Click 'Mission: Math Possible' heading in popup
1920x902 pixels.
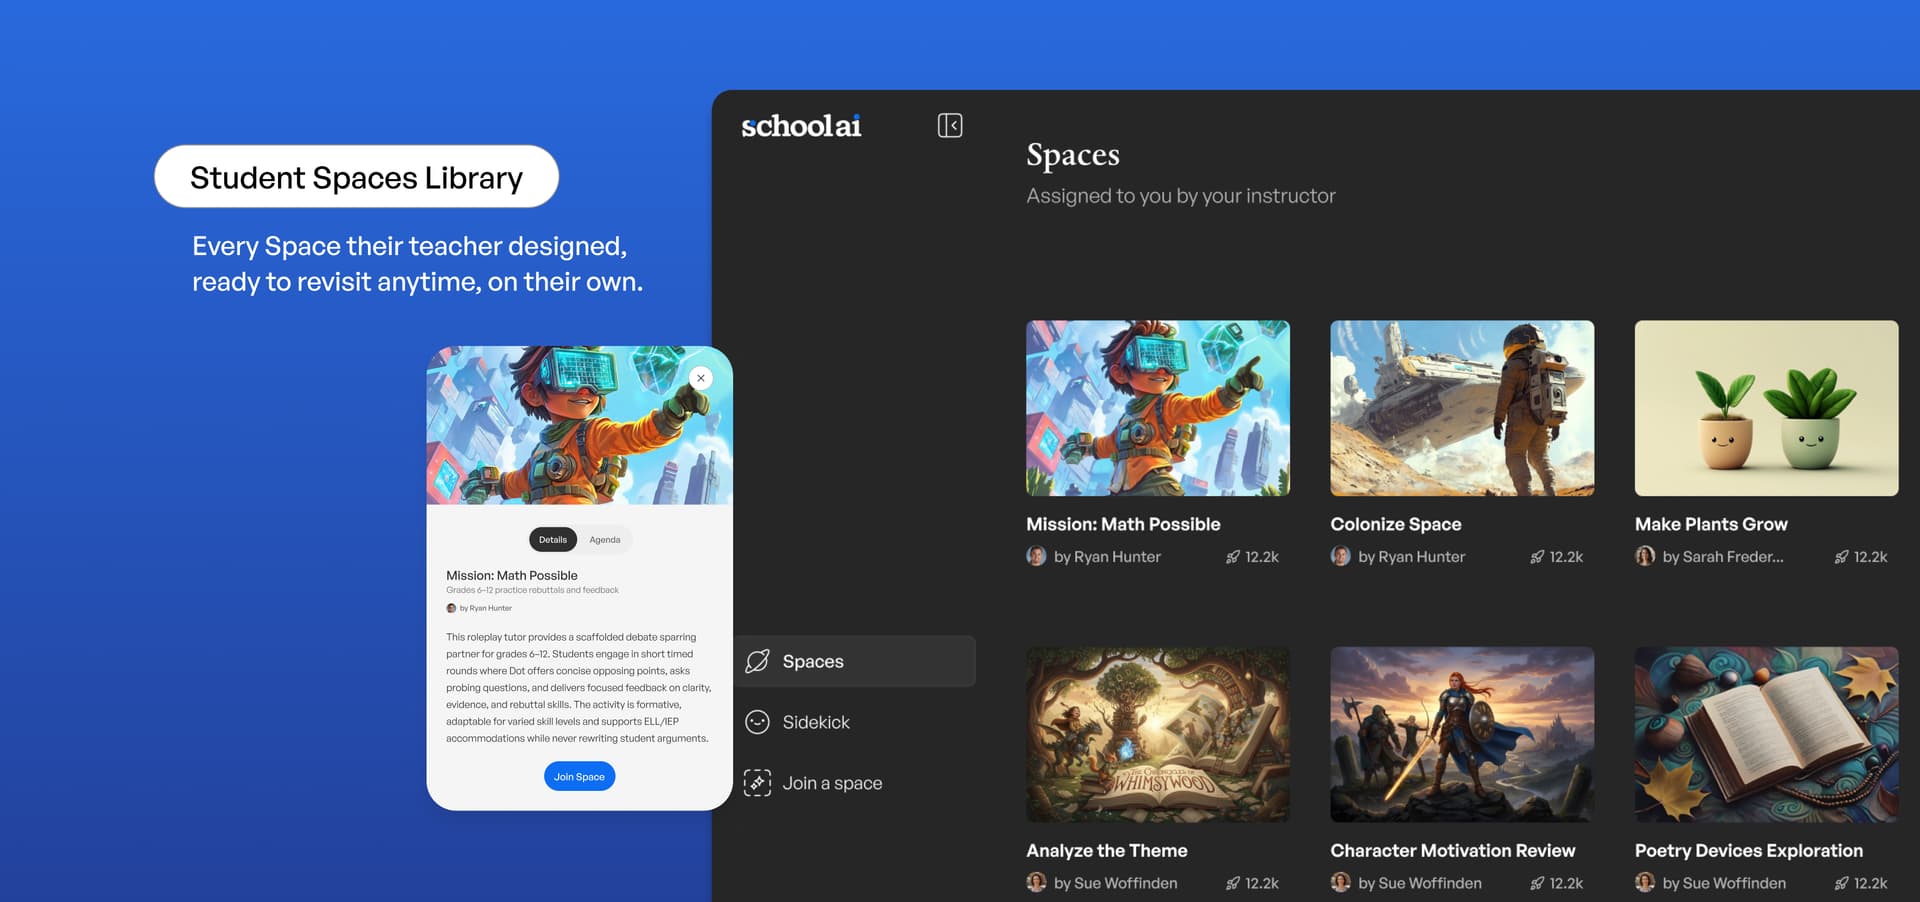coord(512,575)
